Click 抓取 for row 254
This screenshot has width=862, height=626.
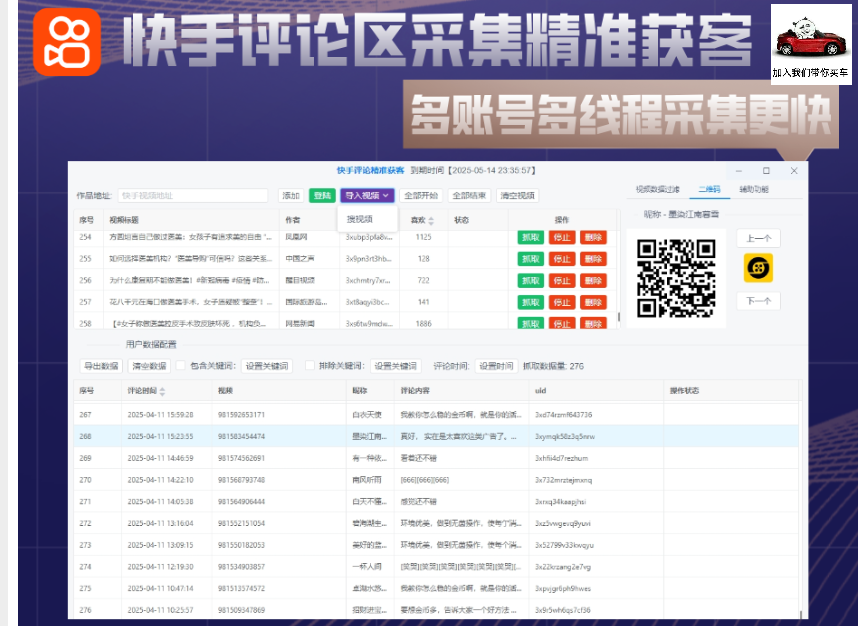click(531, 237)
